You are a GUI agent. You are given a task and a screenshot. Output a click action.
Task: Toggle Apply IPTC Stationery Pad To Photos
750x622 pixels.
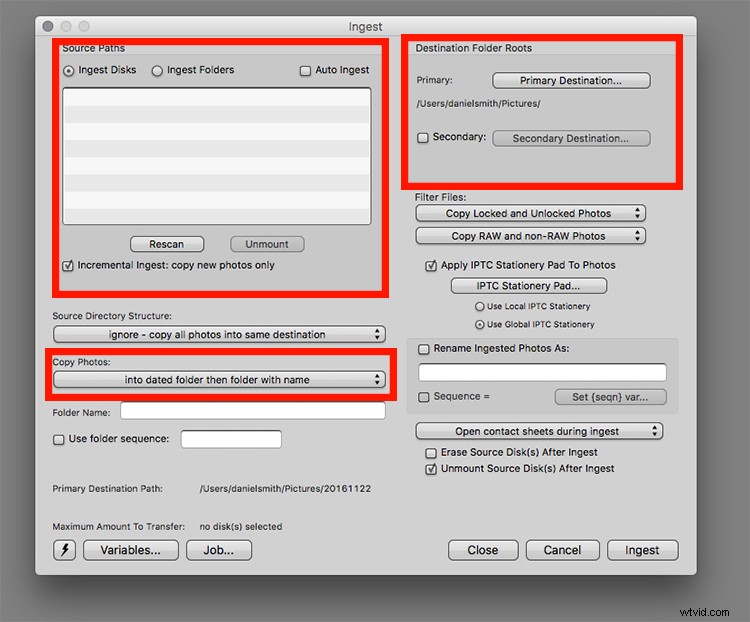click(431, 266)
